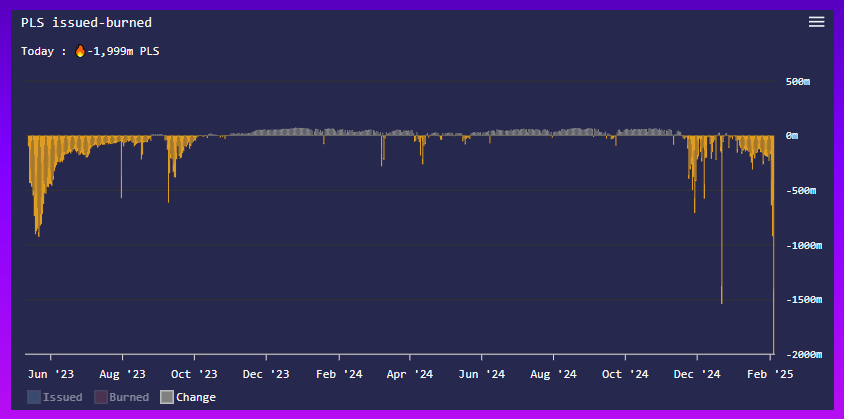The width and height of the screenshot is (844, 419).
Task: Click the -2000m y-axis label
Action: [804, 354]
